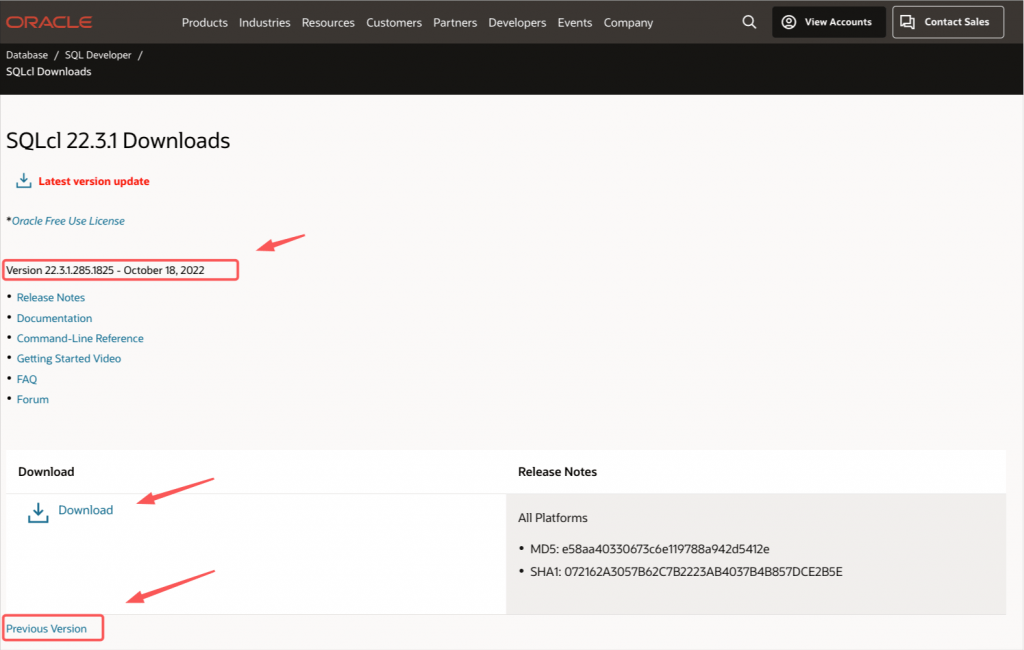
Task: Open the search magnifier icon
Action: 749,22
